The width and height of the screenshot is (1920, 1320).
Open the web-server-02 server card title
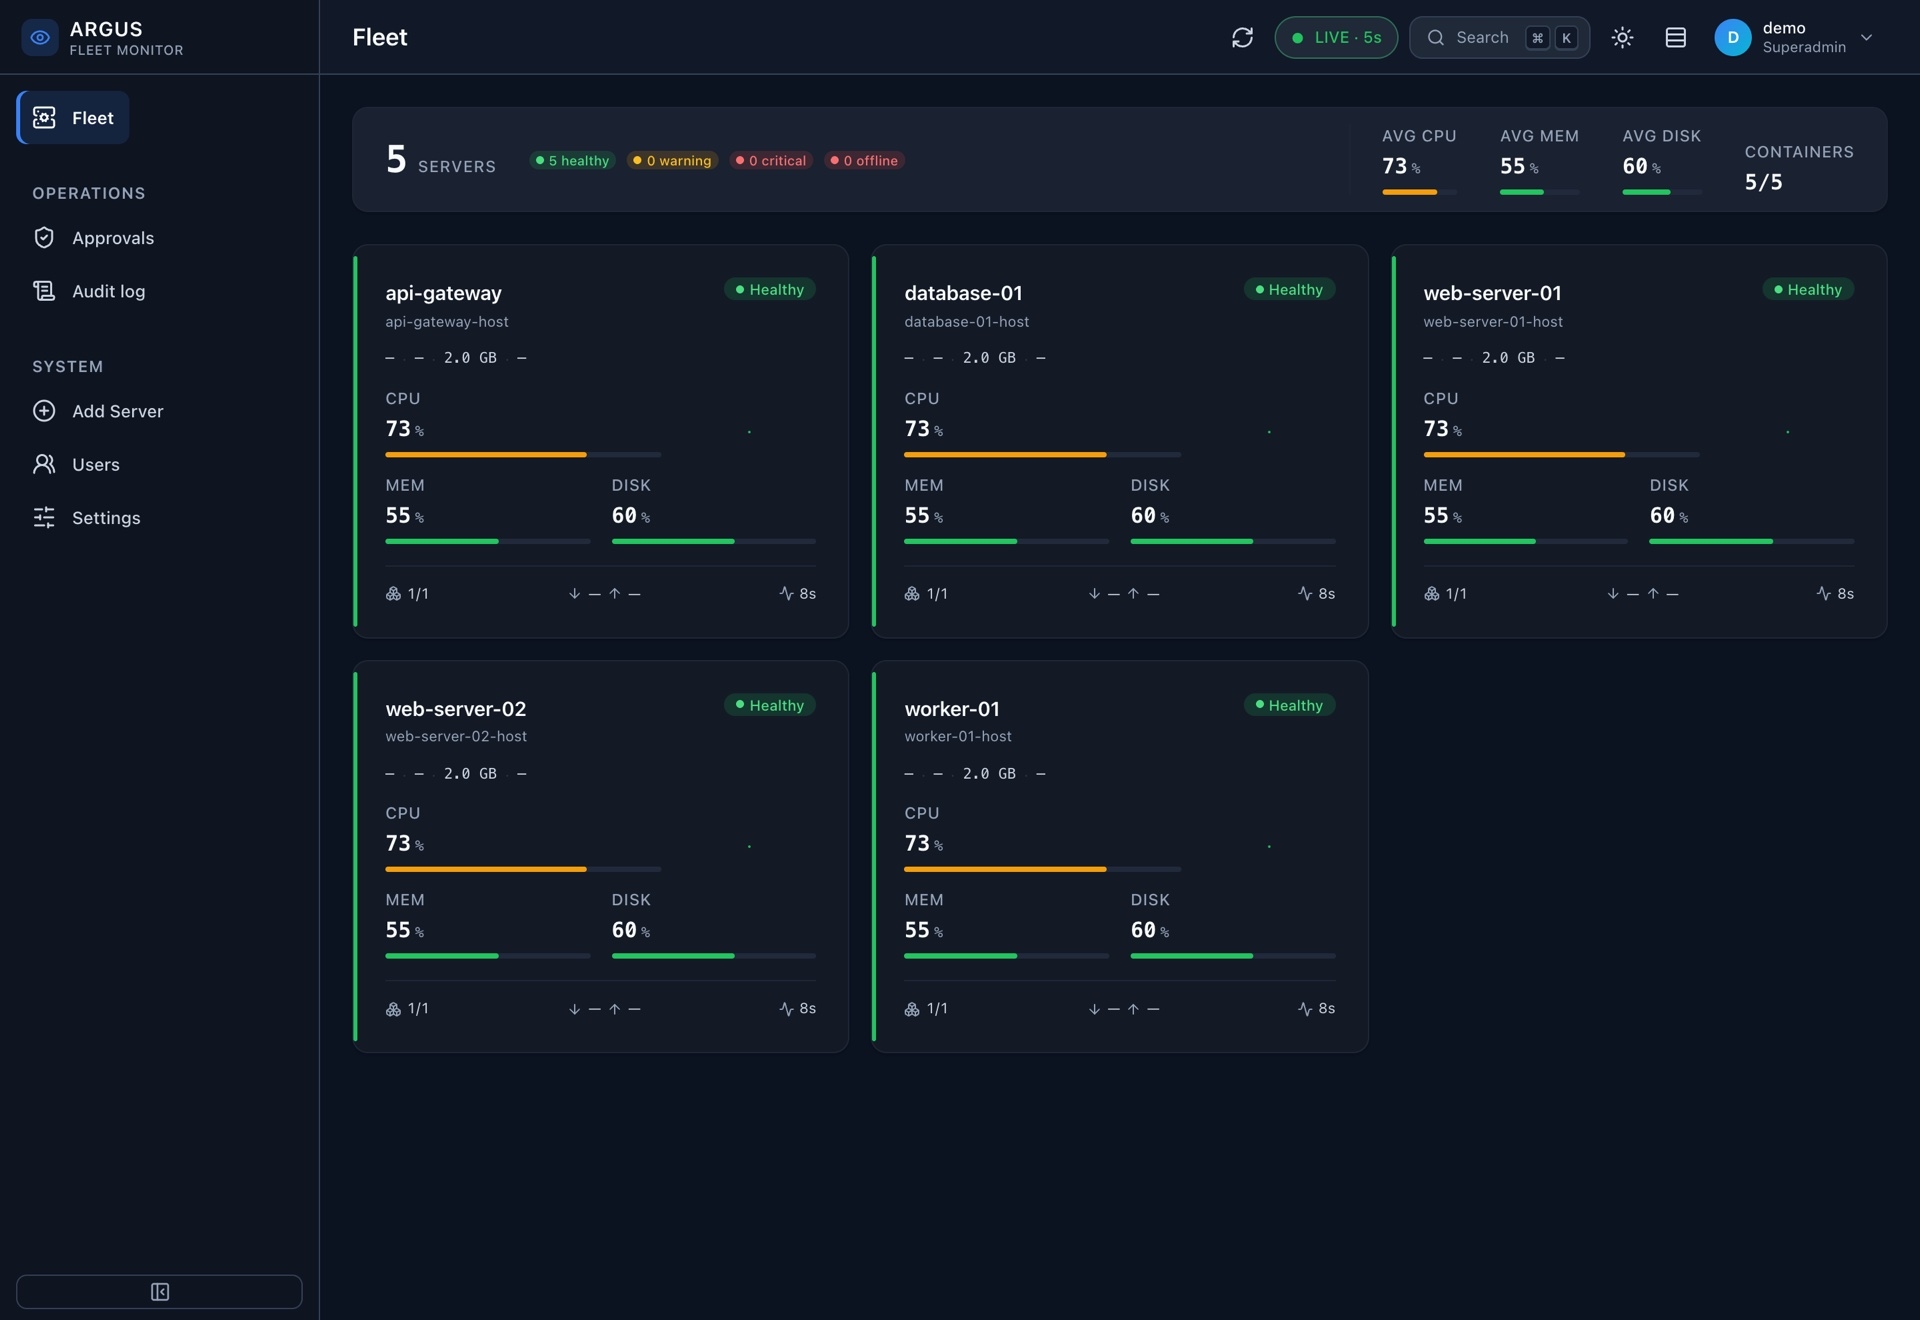click(x=455, y=708)
